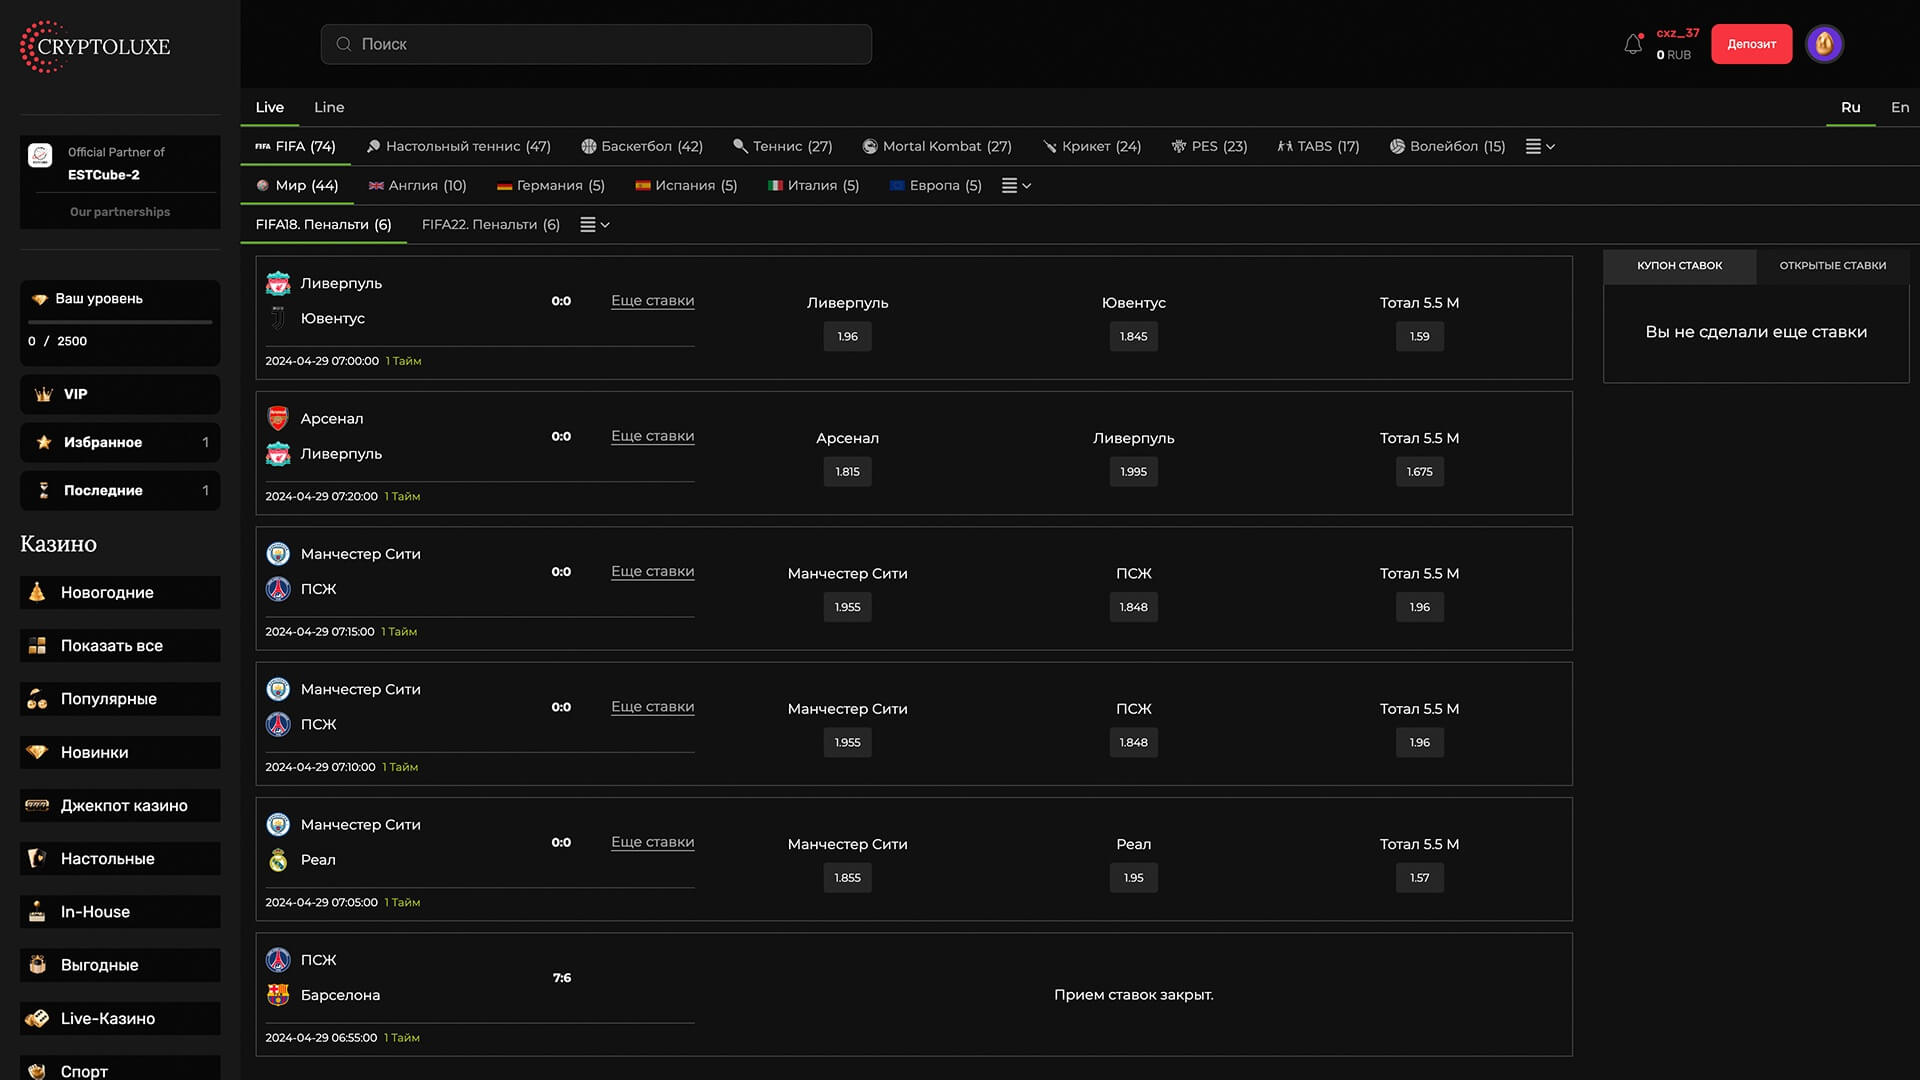
Task: Click the Ваш уровень diamond icon
Action: coord(40,299)
